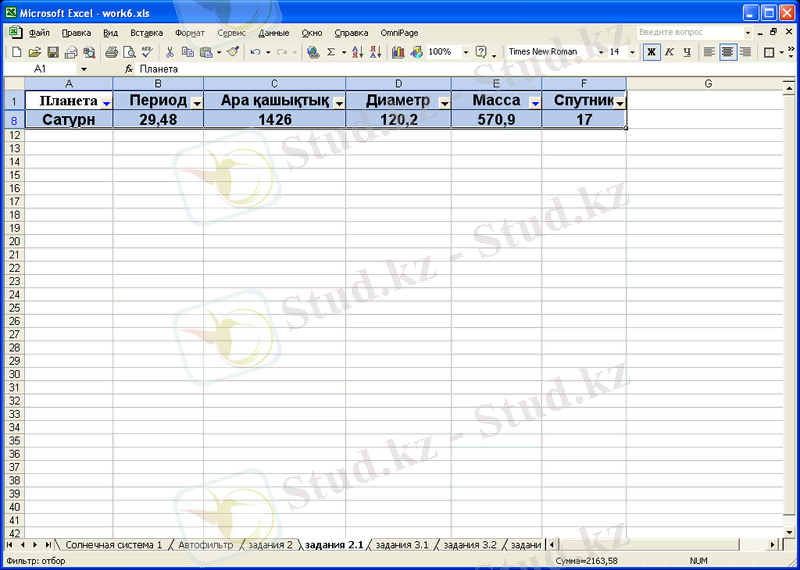Select filtered row 8 header
This screenshot has height=570, width=800.
tap(14, 120)
